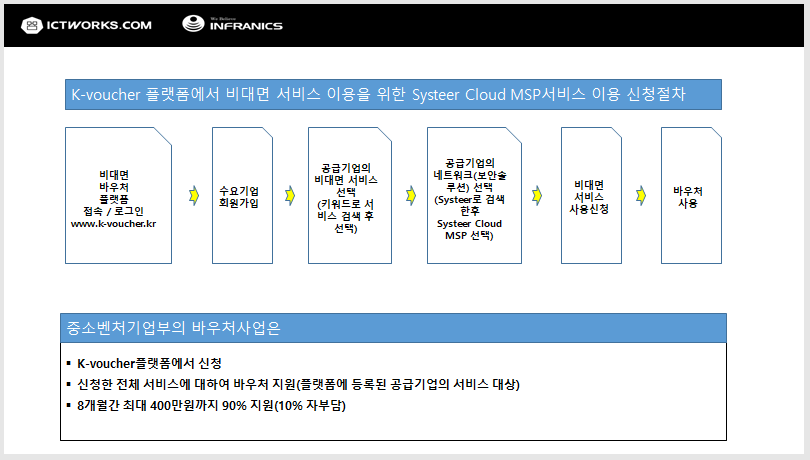Image resolution: width=810 pixels, height=460 pixels.
Task: Click the bullet starting '신청한 전체 서비스에 대하여'
Action: [x=299, y=385]
